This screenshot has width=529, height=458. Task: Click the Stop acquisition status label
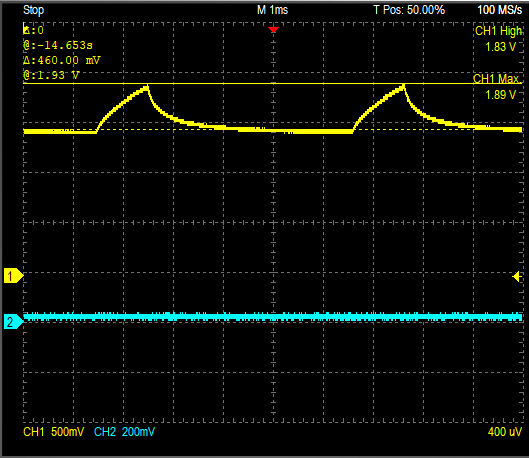click(x=33, y=10)
